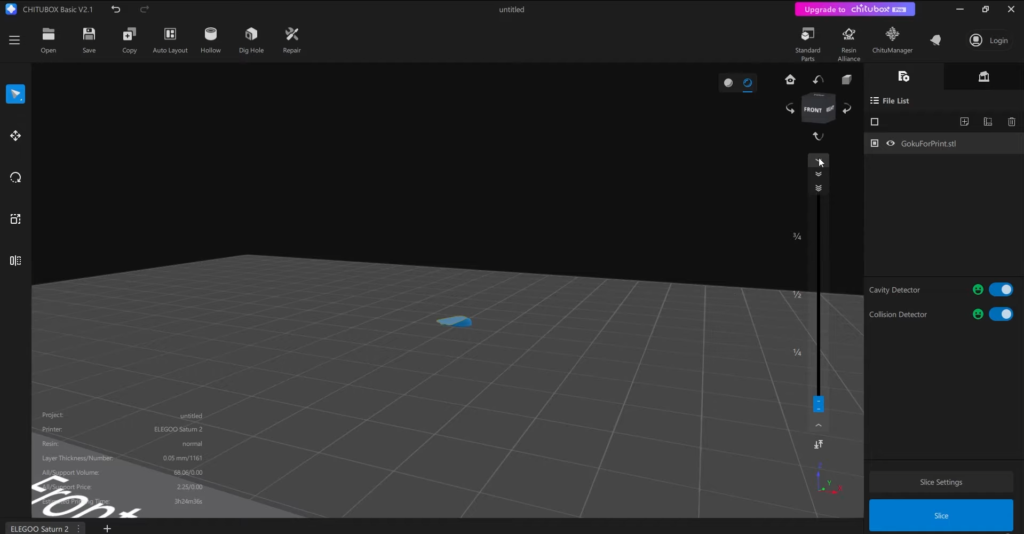Image resolution: width=1024 pixels, height=534 pixels.
Task: Open ELEGOO Saturn 2 tab options menu
Action: (x=80, y=527)
